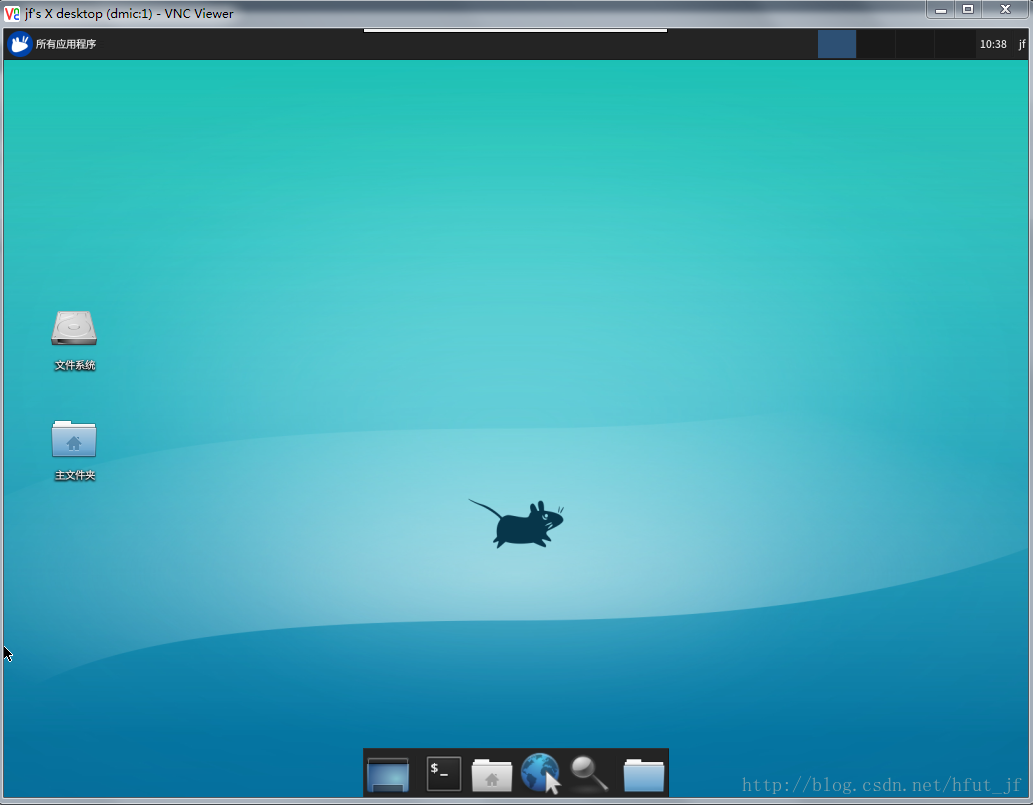This screenshot has width=1033, height=805.
Task: Minimize the VNC Viewer window
Action: click(941, 10)
